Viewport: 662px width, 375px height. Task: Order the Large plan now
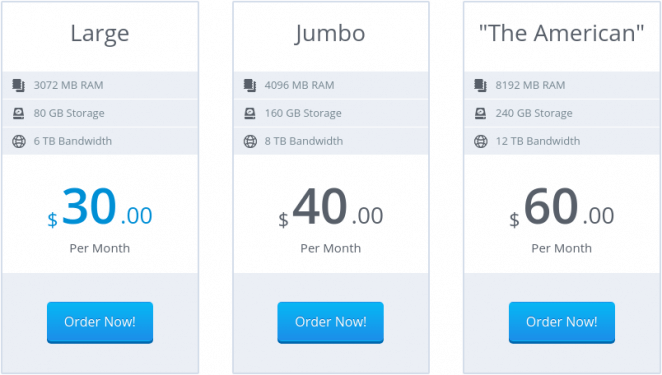pos(100,323)
